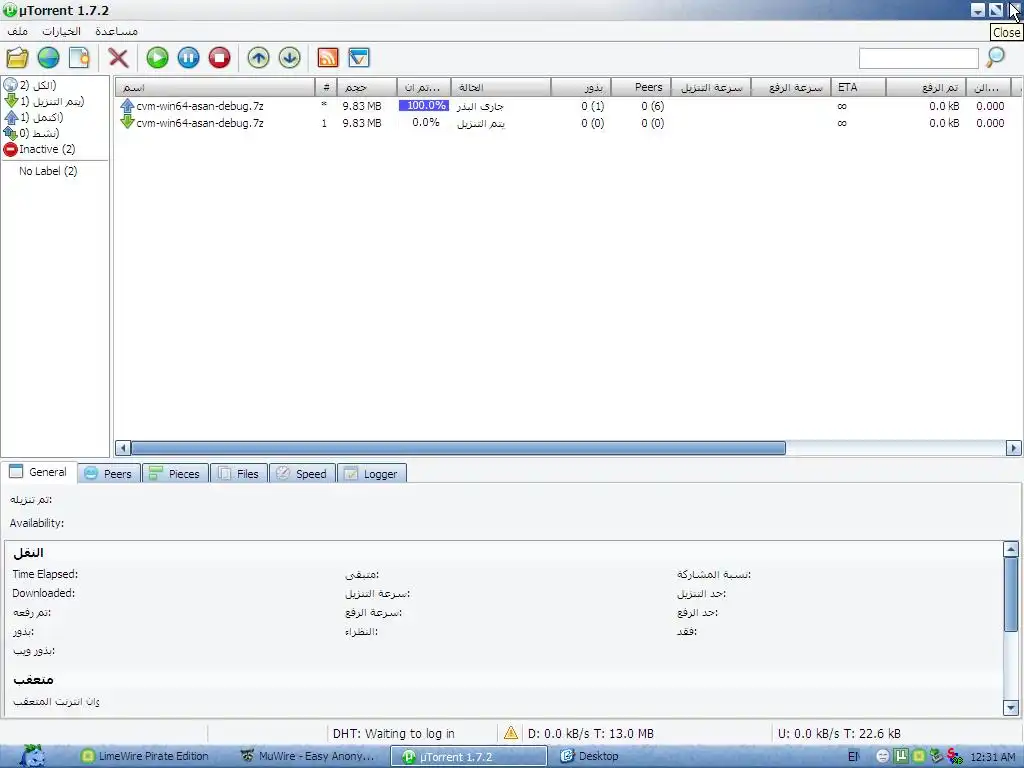The width and height of the screenshot is (1024, 768).
Task: Click the blue Pause torrent button
Action: [x=188, y=58]
